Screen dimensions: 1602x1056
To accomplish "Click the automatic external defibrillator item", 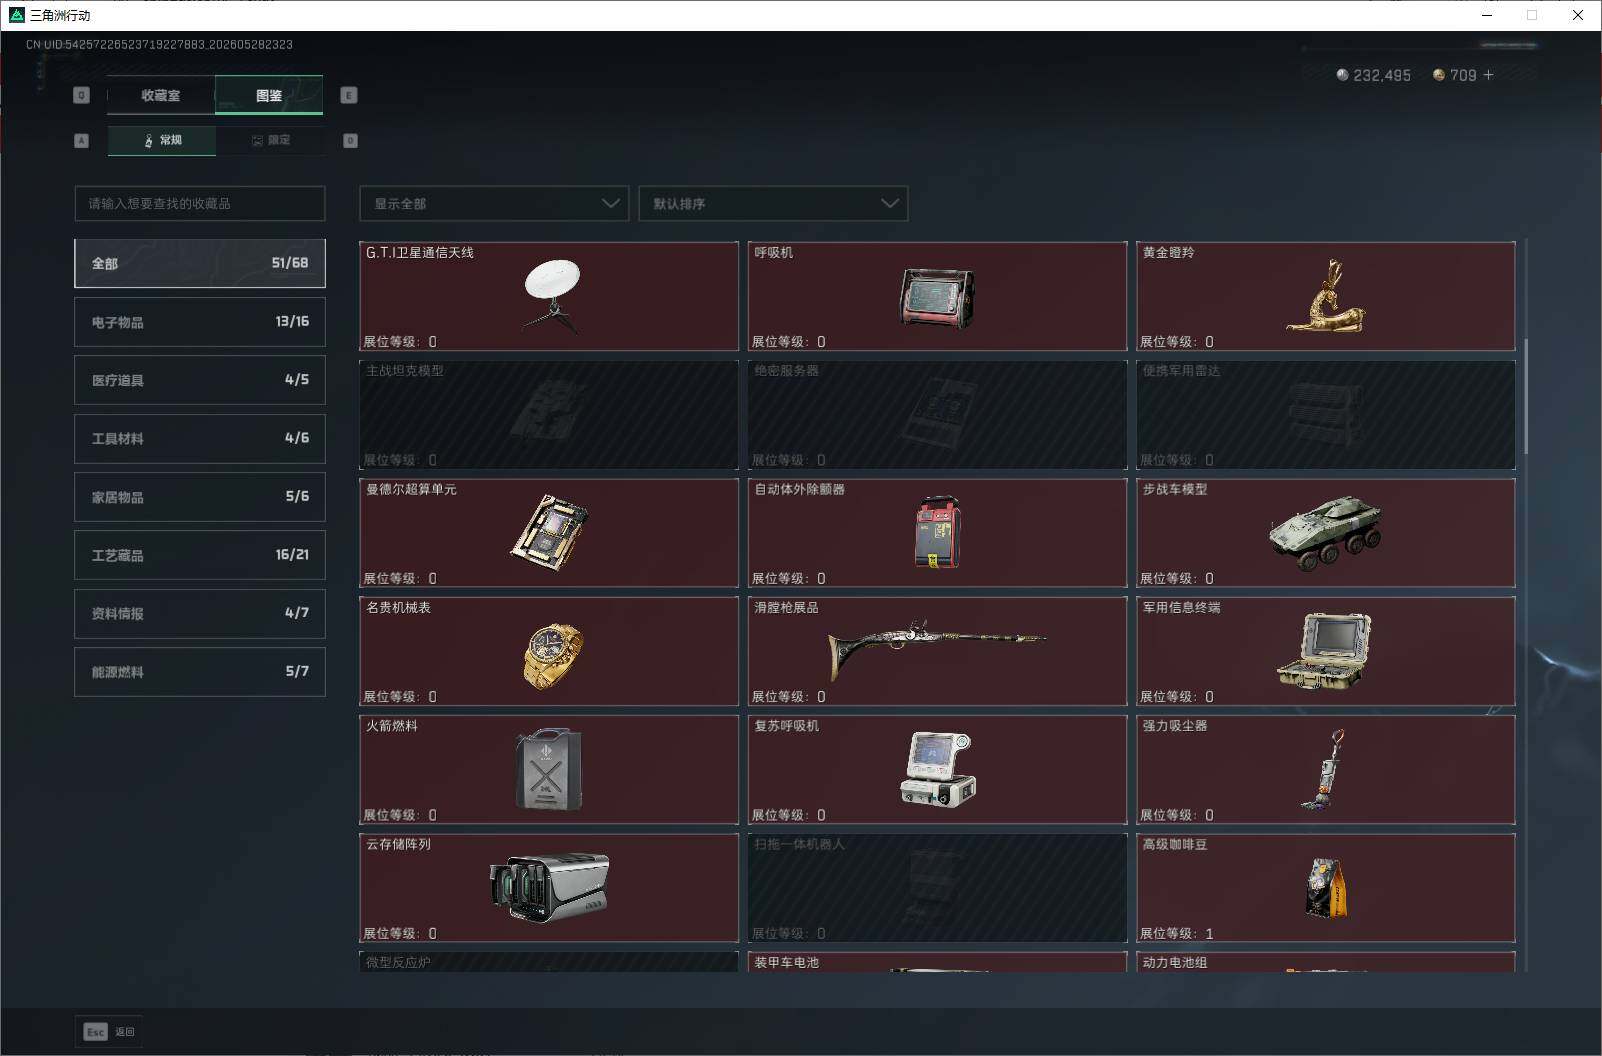I will tap(937, 533).
